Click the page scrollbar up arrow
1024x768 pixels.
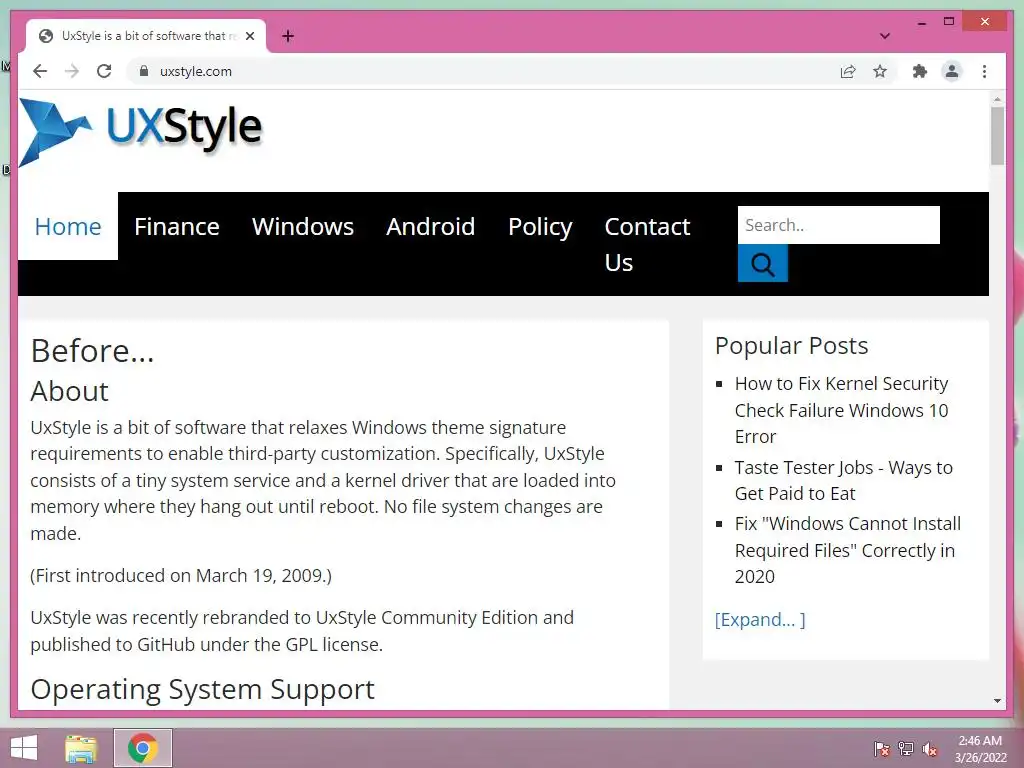tap(997, 99)
